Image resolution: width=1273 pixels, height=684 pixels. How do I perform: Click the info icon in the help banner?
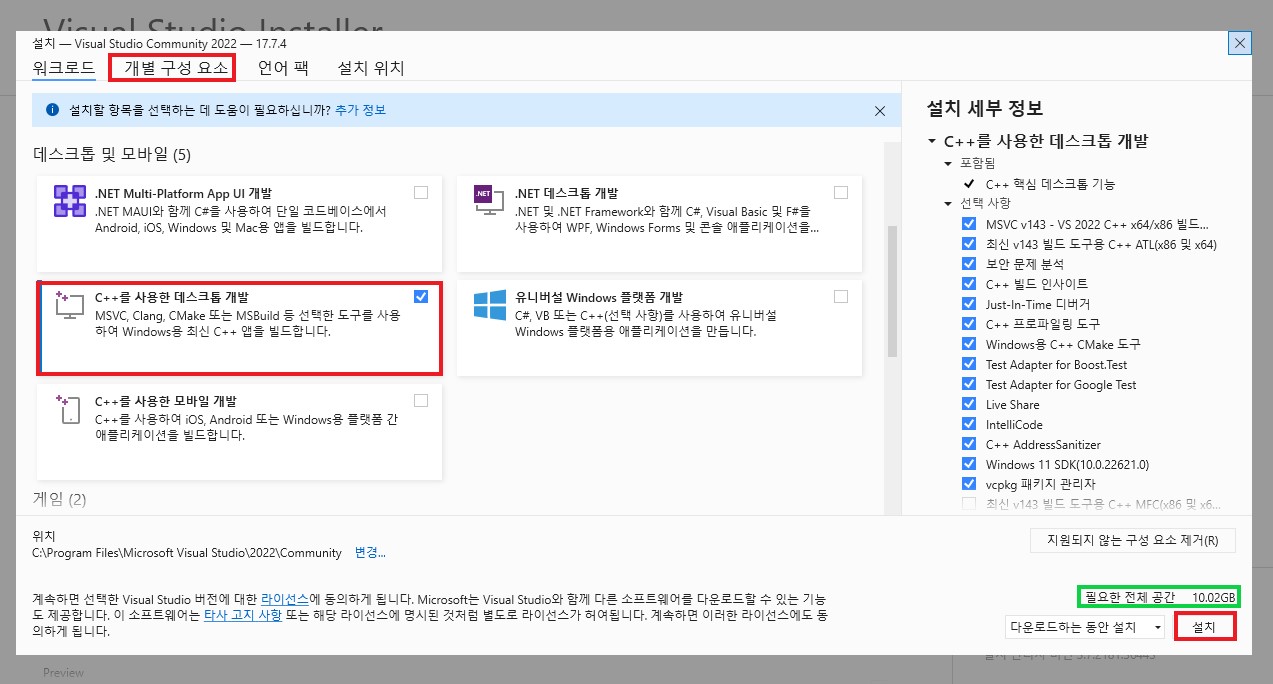[52, 110]
